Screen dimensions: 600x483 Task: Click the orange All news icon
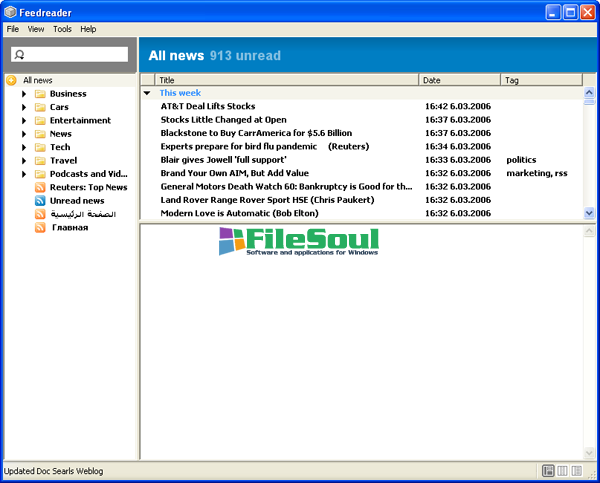(11, 80)
